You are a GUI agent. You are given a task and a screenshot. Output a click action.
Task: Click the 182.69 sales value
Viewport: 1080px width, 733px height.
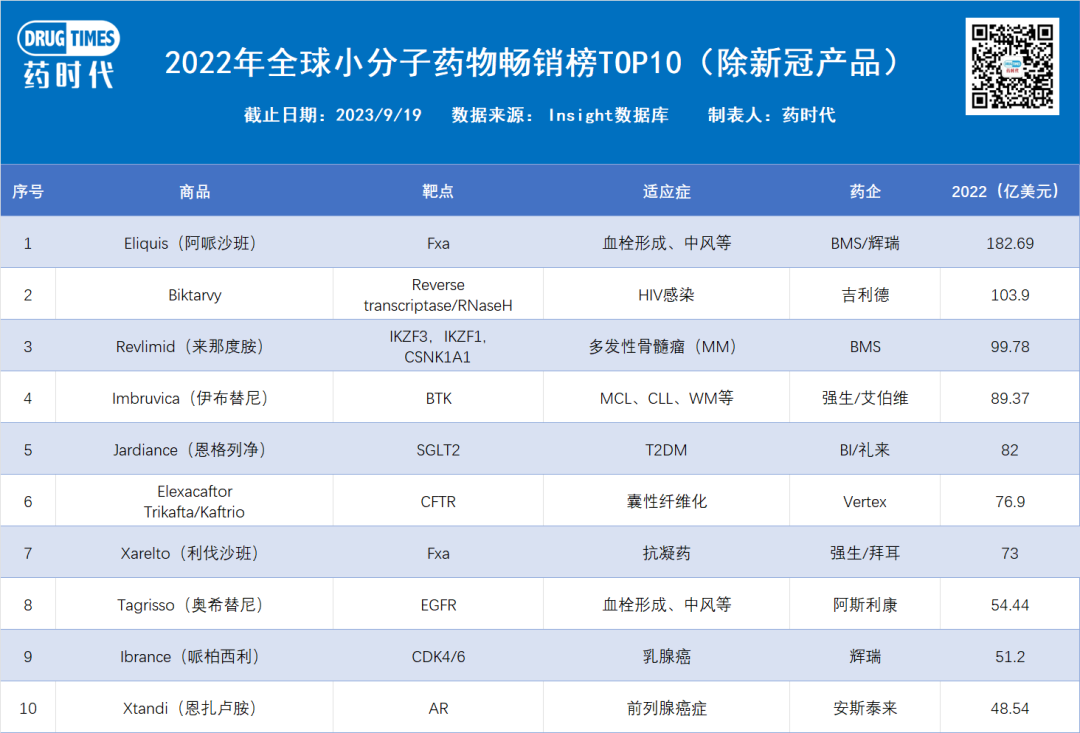1010,243
